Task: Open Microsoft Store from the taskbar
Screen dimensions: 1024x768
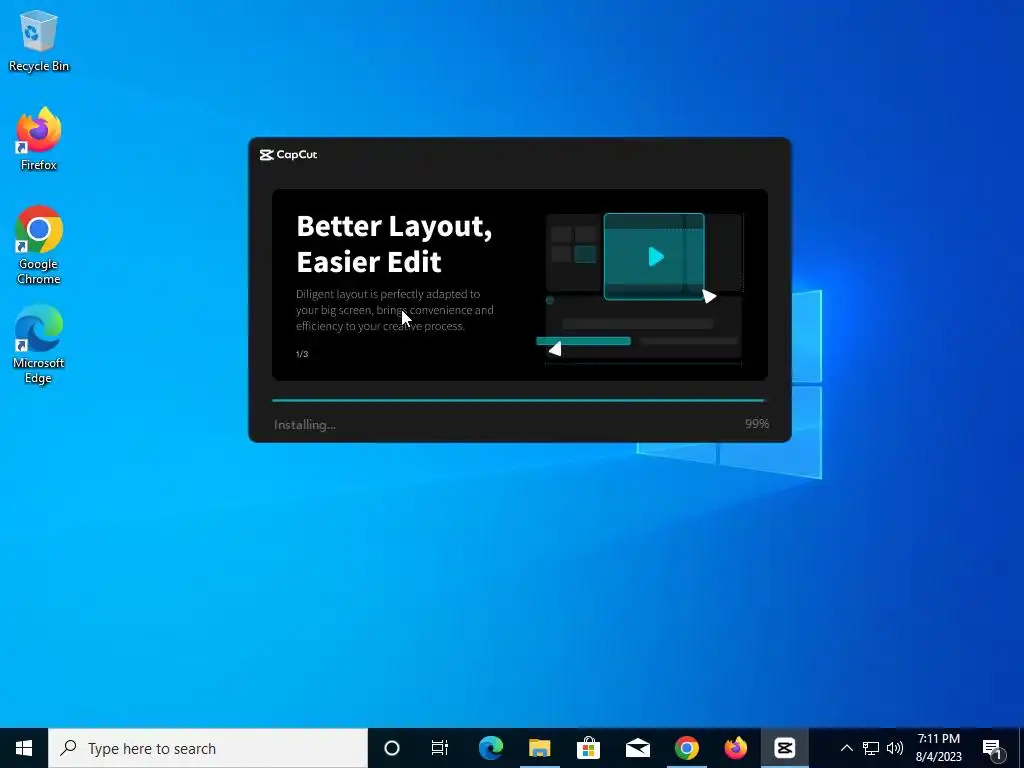Action: pos(588,748)
